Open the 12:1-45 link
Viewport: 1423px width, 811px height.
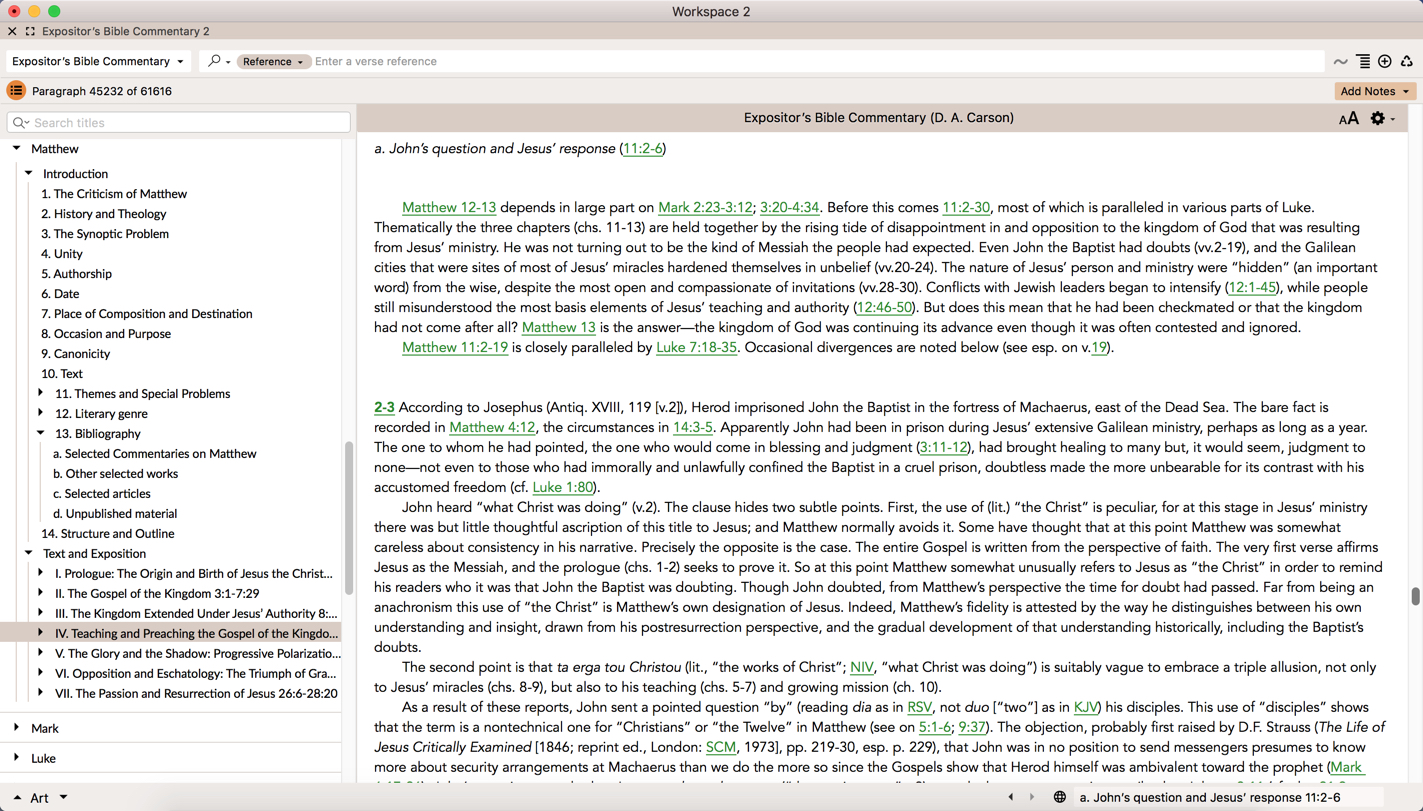click(1252, 288)
